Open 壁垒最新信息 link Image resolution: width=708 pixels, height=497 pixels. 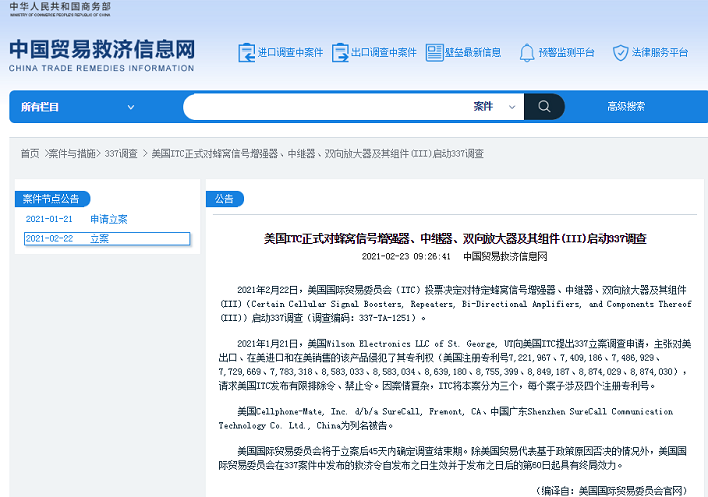pyautogui.click(x=473, y=53)
